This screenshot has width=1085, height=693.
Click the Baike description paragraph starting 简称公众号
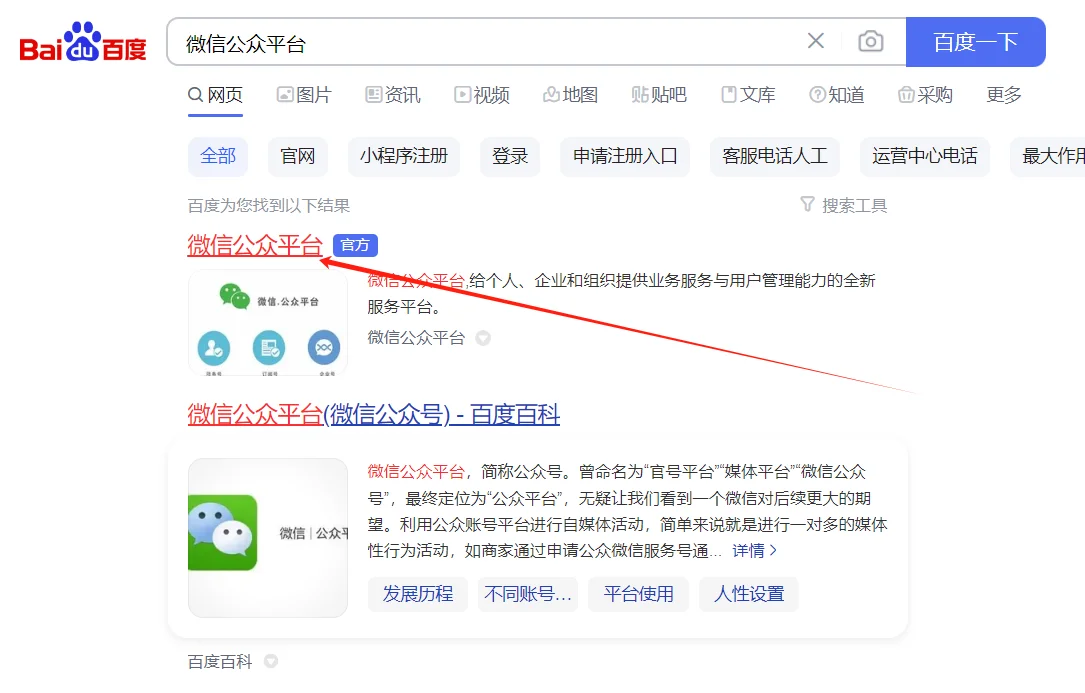pyautogui.click(x=627, y=512)
